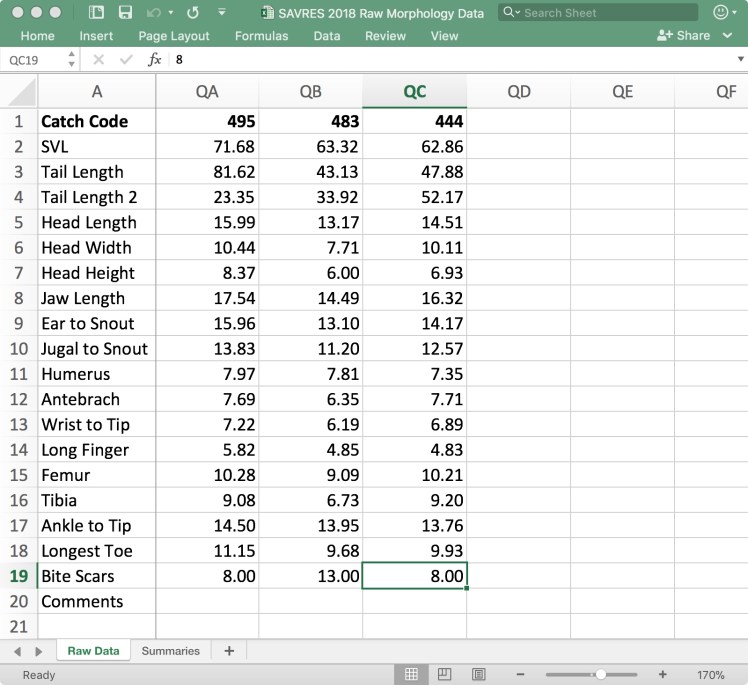Select column QB header
The image size is (748, 685).
[311, 92]
